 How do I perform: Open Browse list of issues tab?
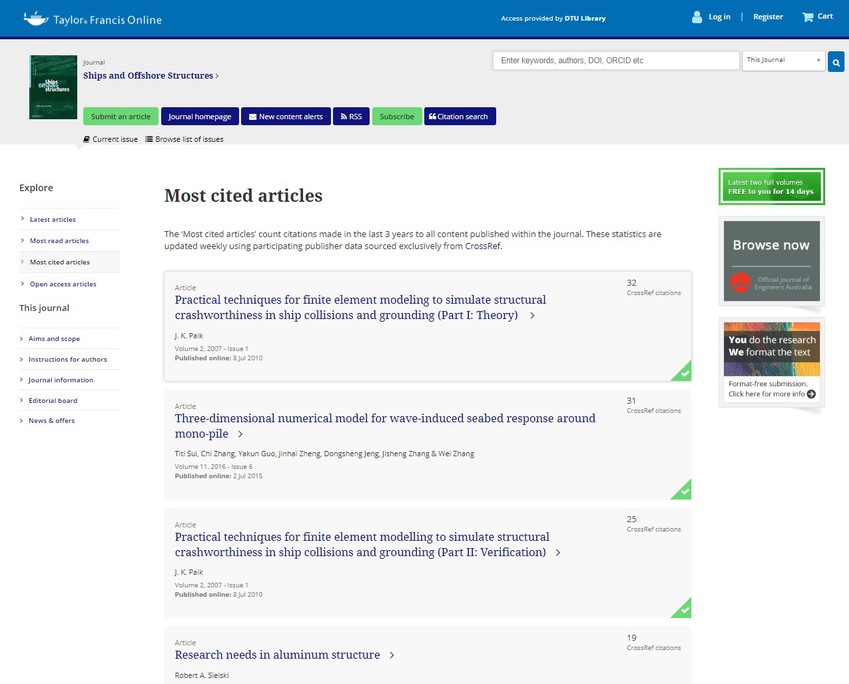click(x=185, y=139)
